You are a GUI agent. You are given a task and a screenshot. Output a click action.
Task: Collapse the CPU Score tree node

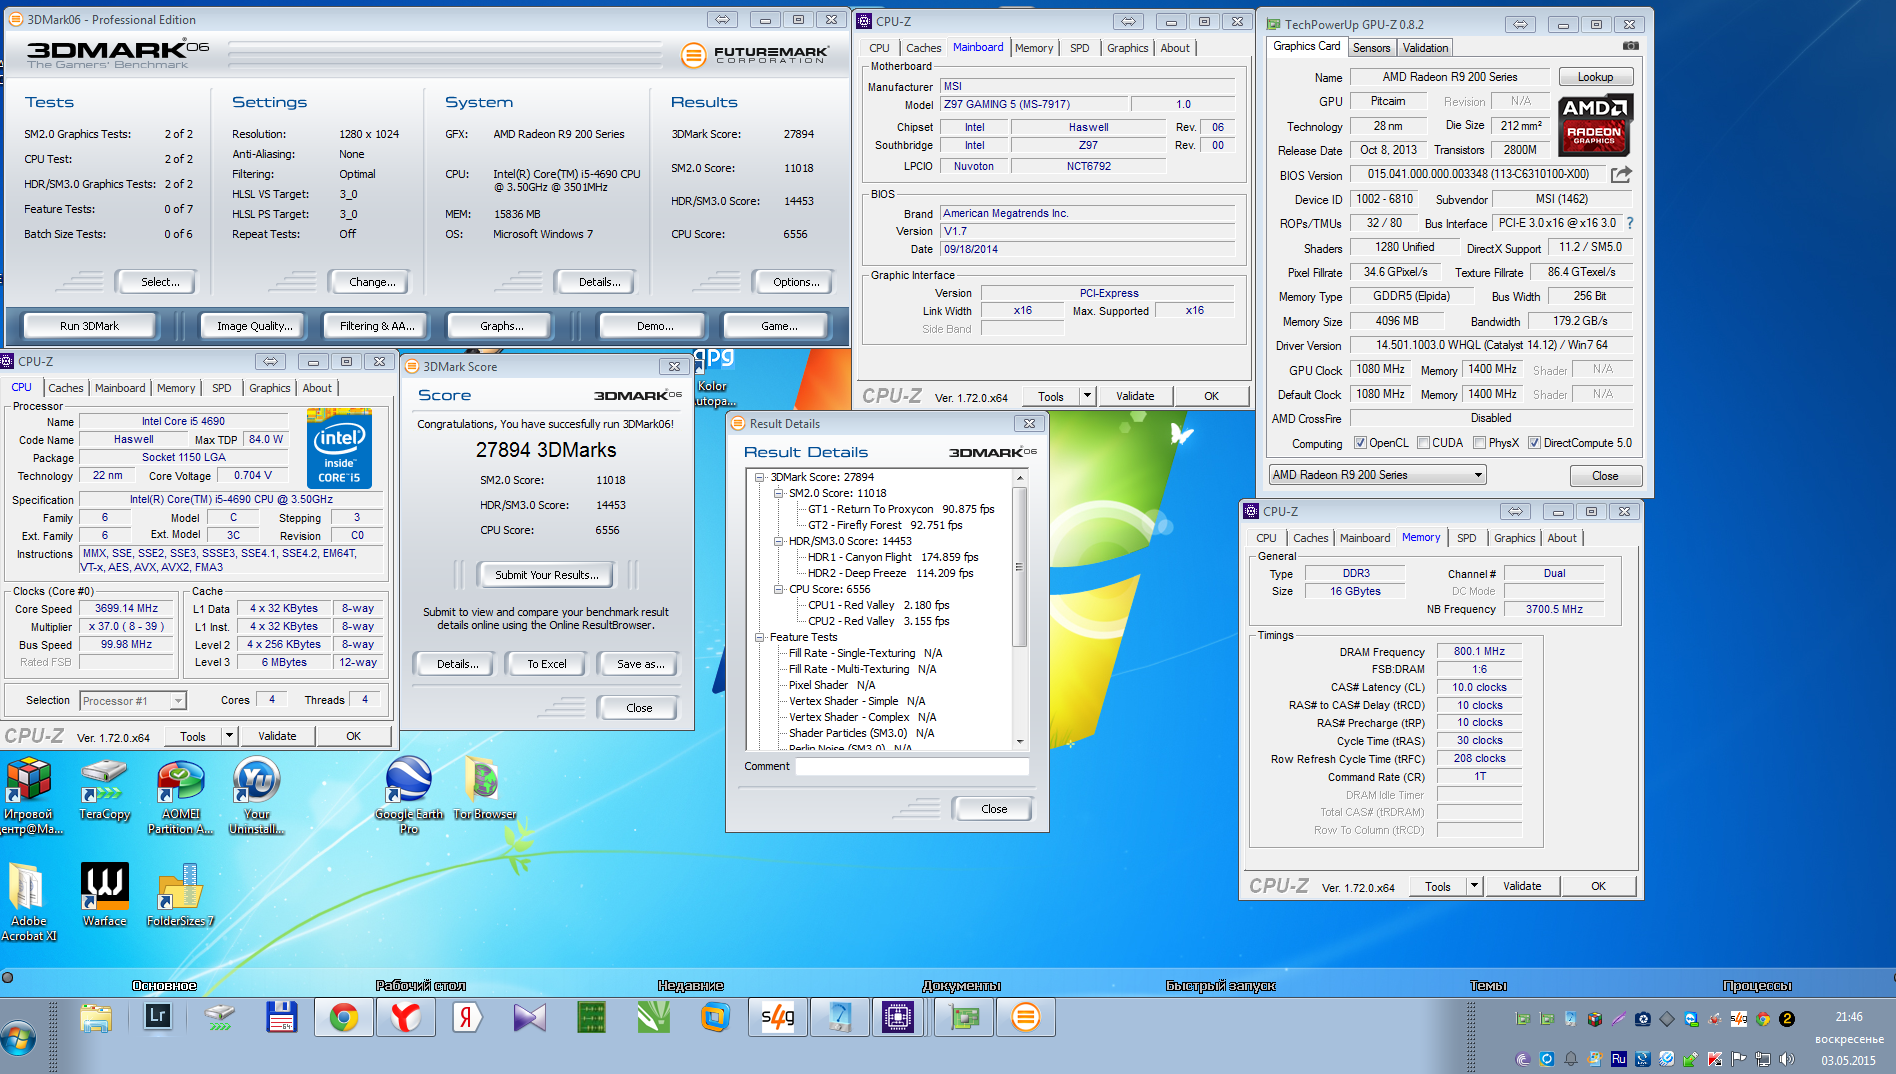click(x=778, y=589)
